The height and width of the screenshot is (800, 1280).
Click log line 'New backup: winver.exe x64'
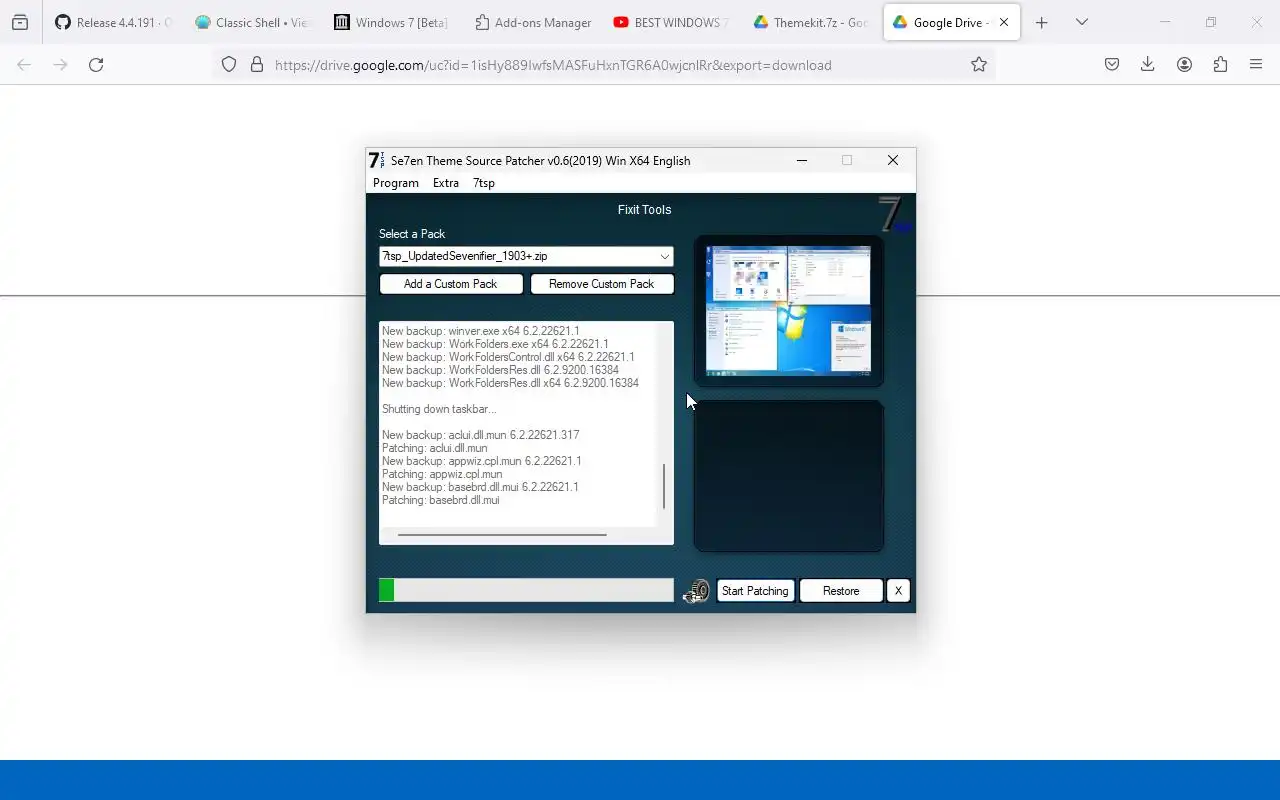[x=481, y=331]
